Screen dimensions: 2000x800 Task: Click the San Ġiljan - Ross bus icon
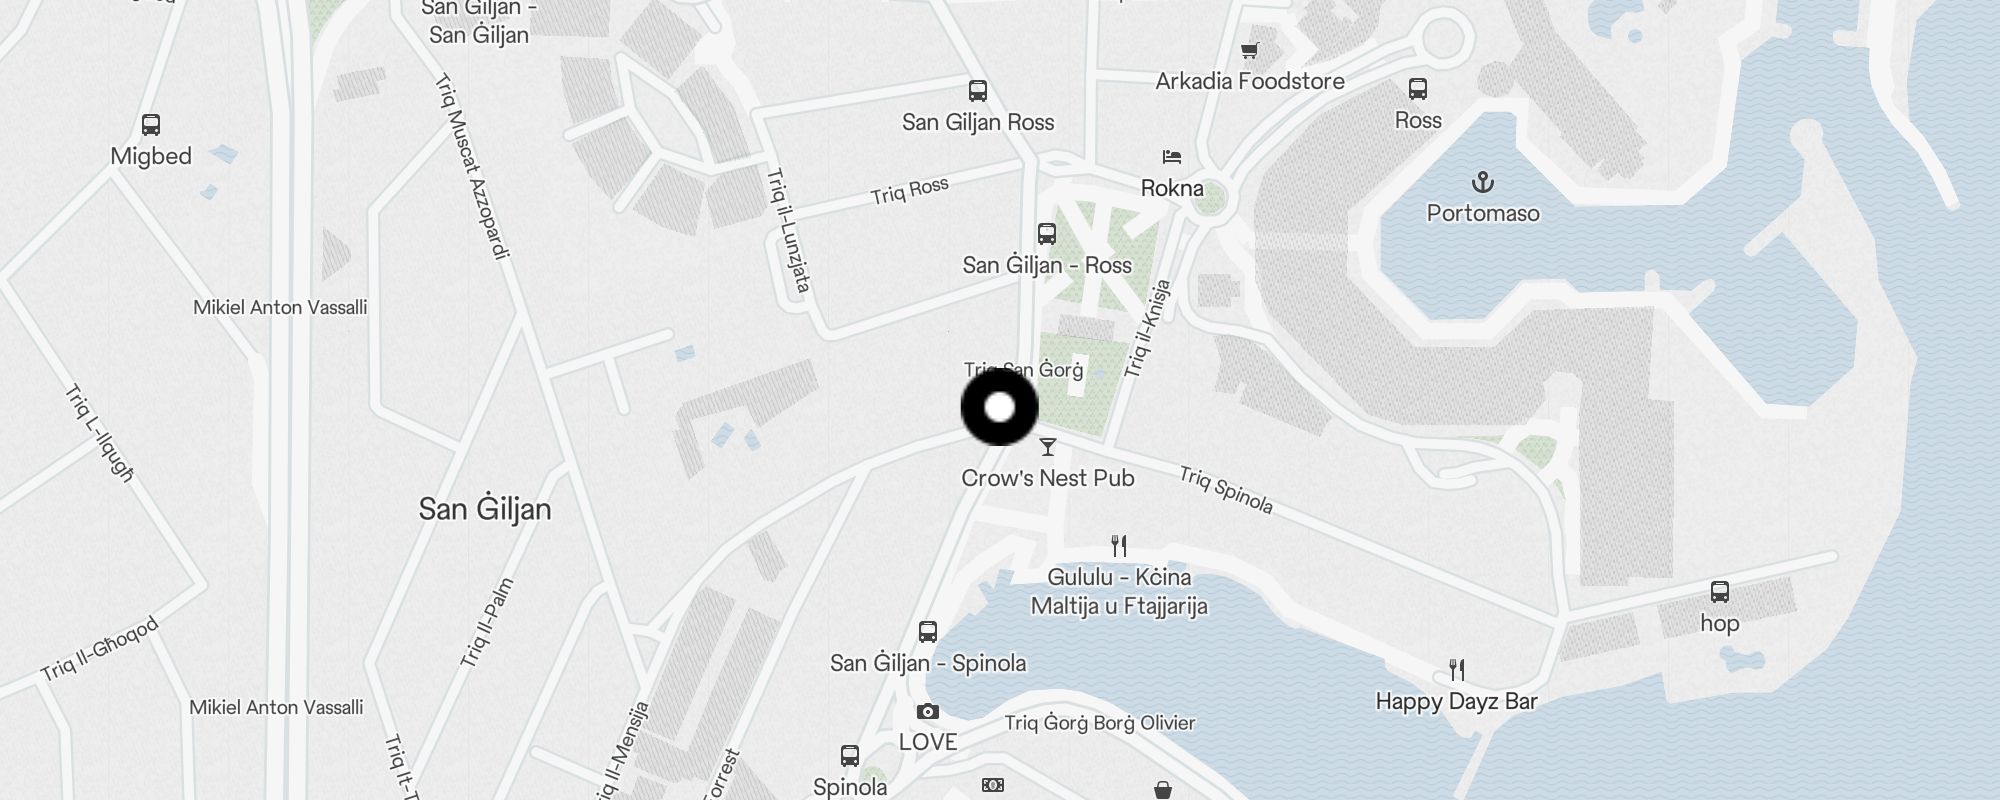coord(1047,234)
